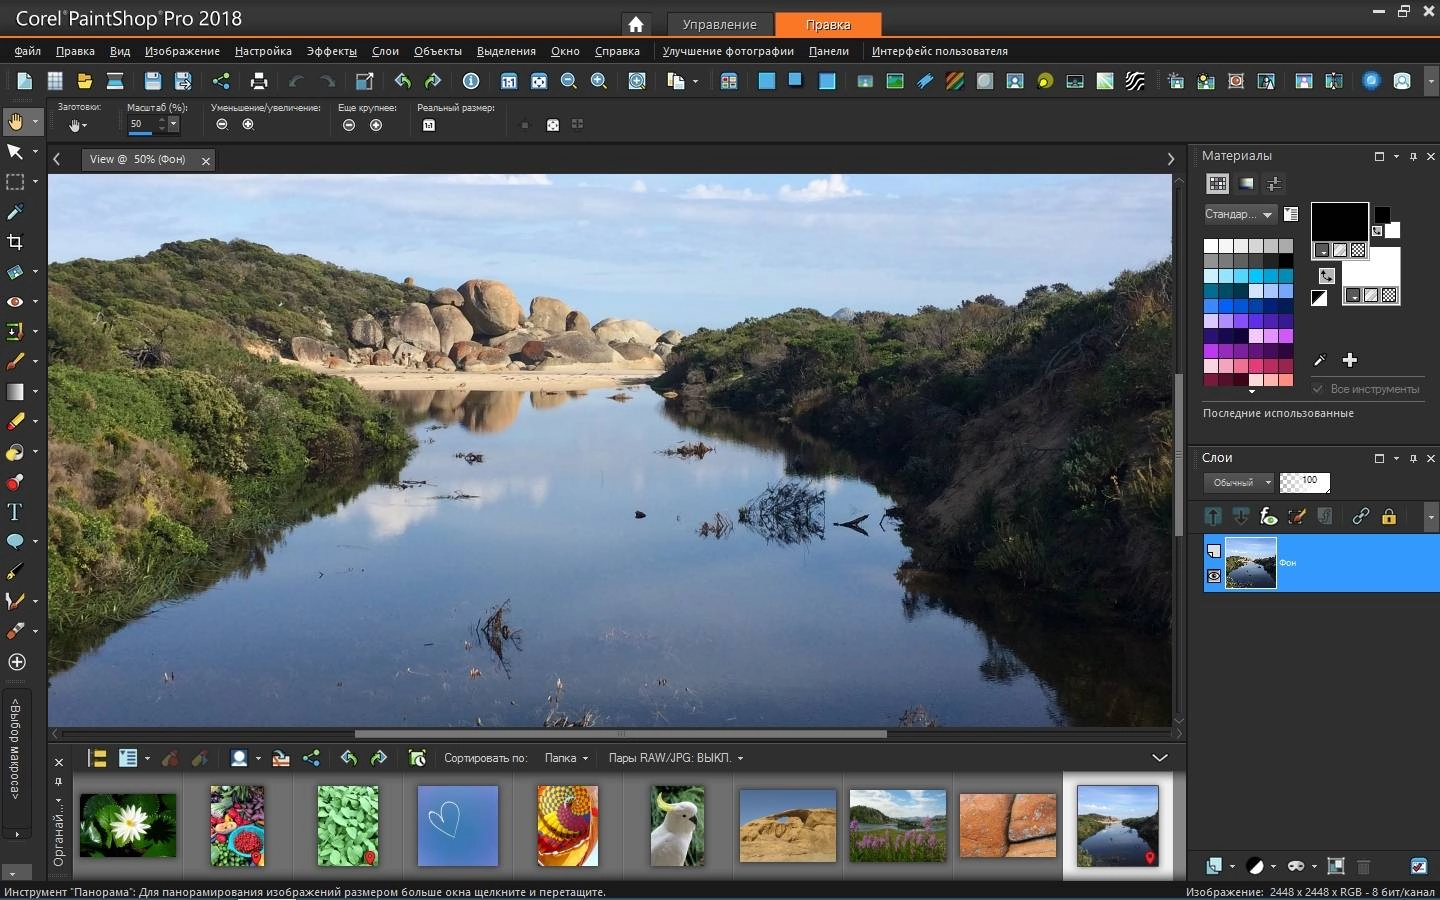The image size is (1440, 900).
Task: Open the Масштаб percentage dropdown arrow
Action: pos(173,124)
